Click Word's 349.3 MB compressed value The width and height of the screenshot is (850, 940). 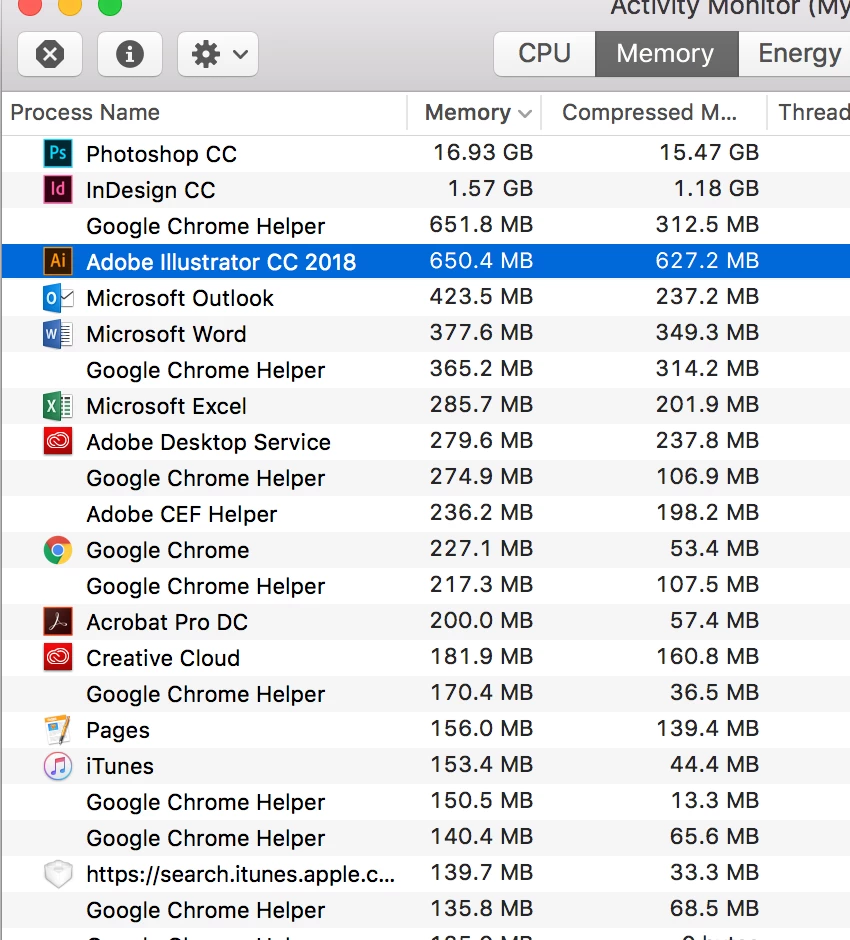point(707,332)
